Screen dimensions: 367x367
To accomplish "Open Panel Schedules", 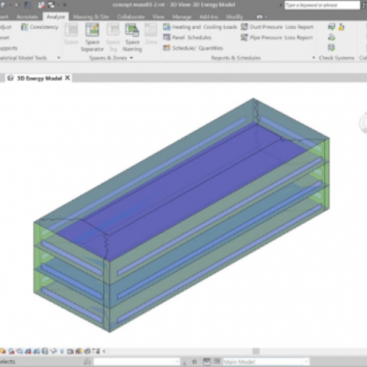I will point(187,37).
